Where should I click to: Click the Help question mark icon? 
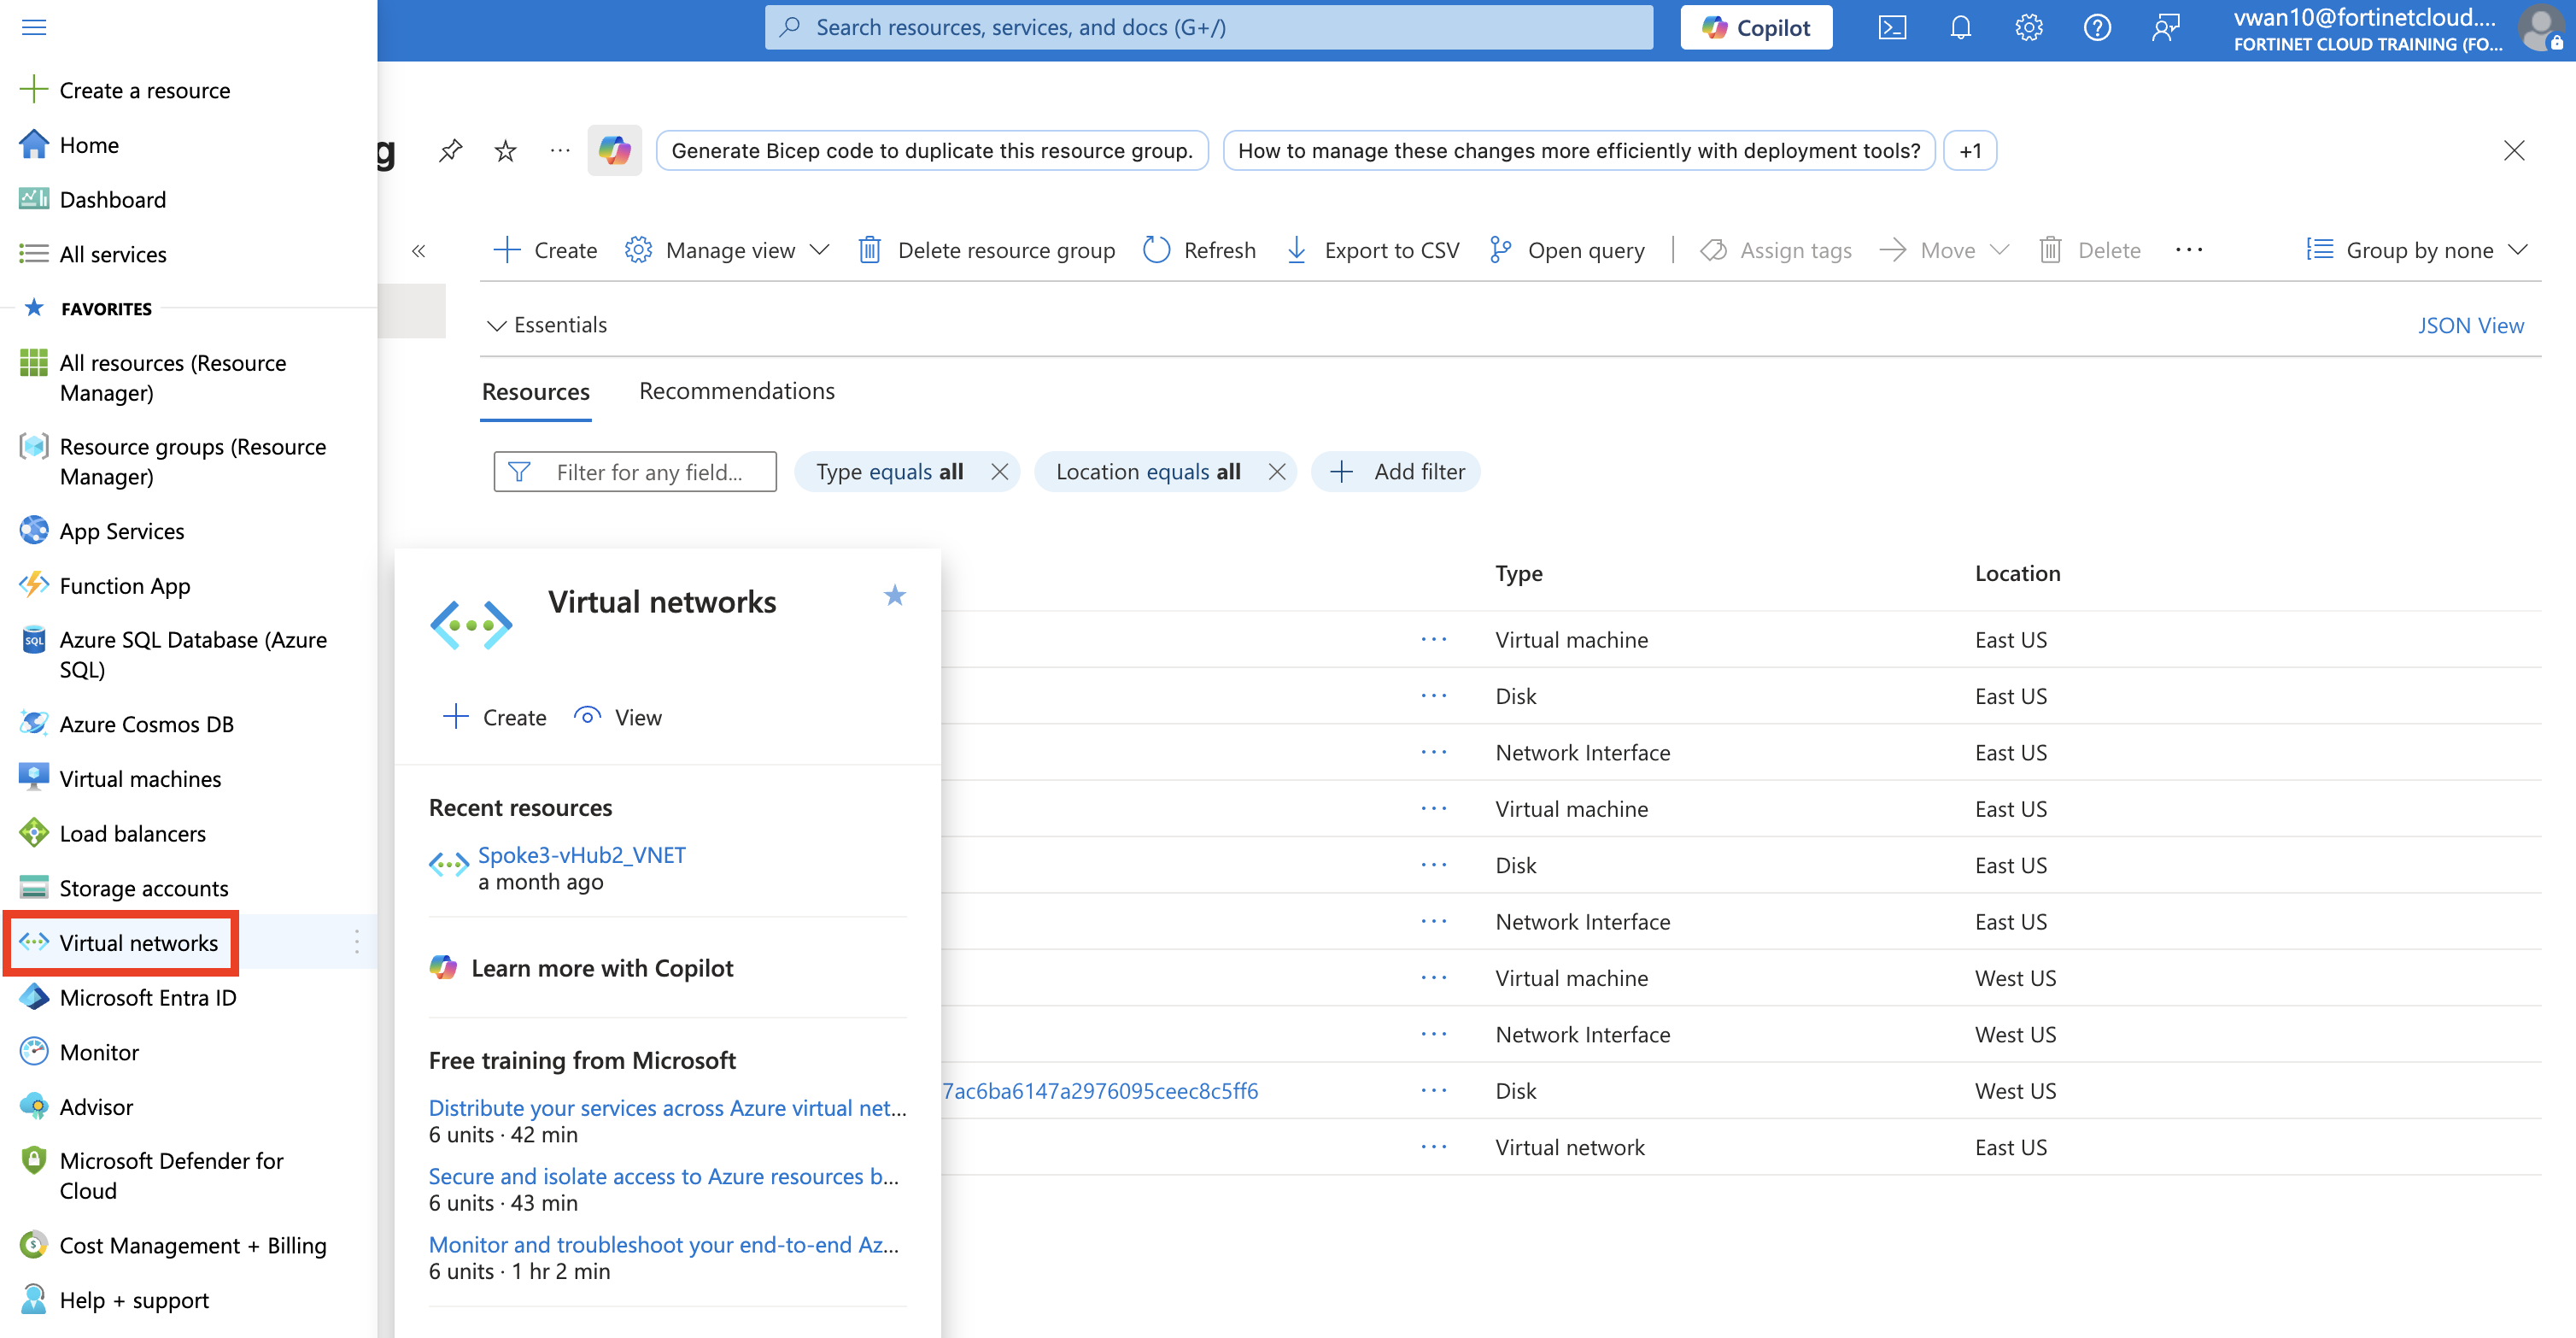2096,27
